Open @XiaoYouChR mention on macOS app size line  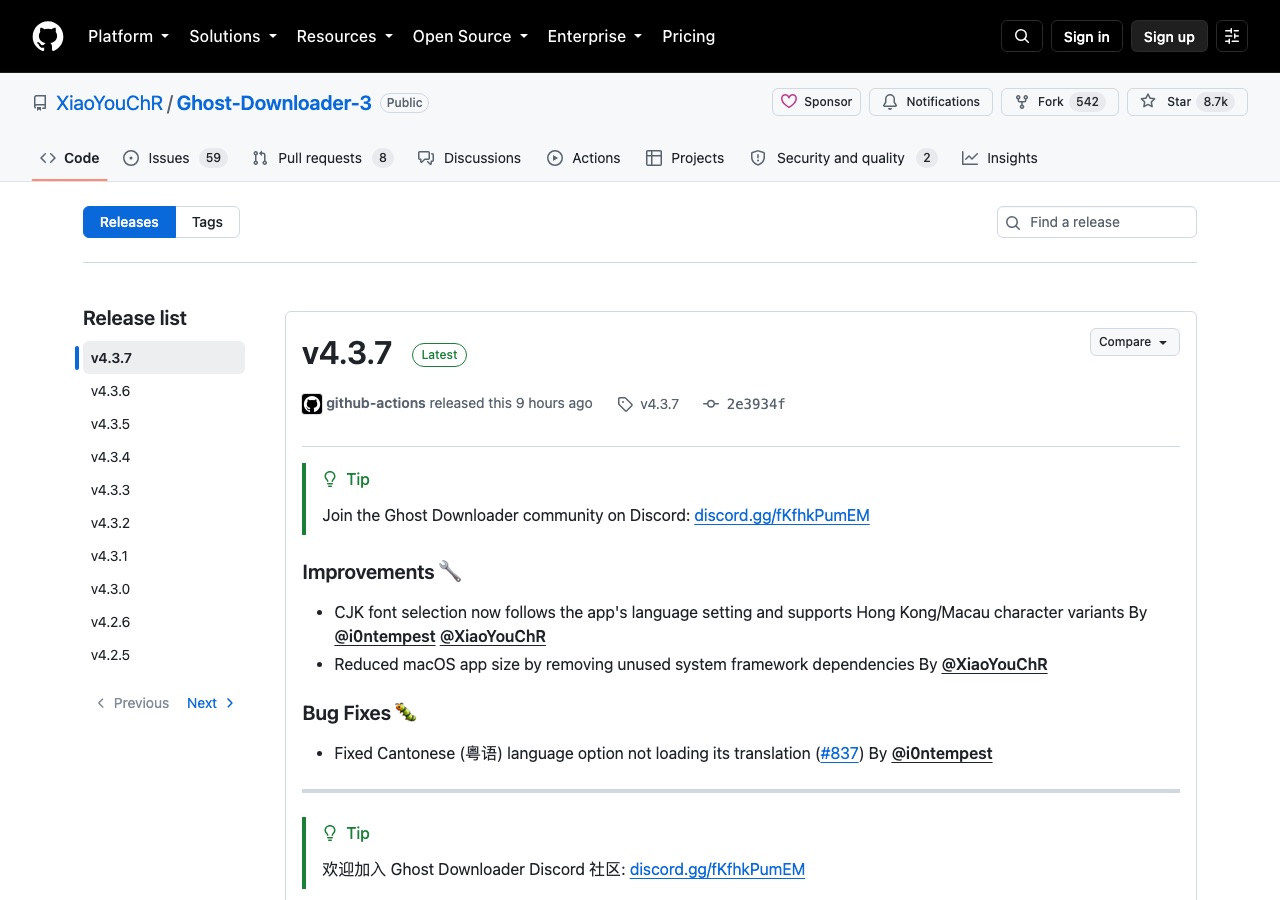click(x=995, y=664)
